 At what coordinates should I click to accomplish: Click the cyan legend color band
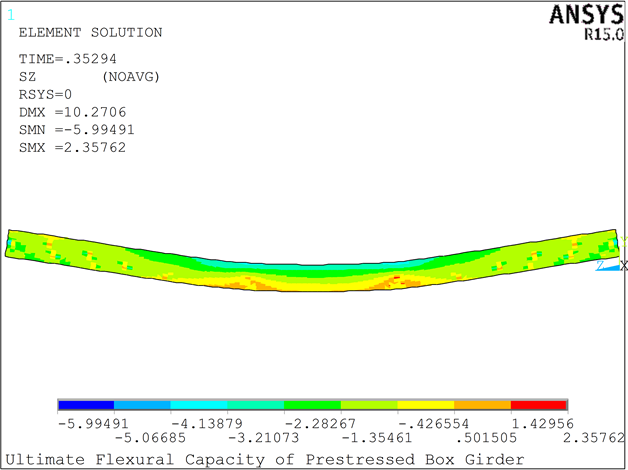[199, 406]
